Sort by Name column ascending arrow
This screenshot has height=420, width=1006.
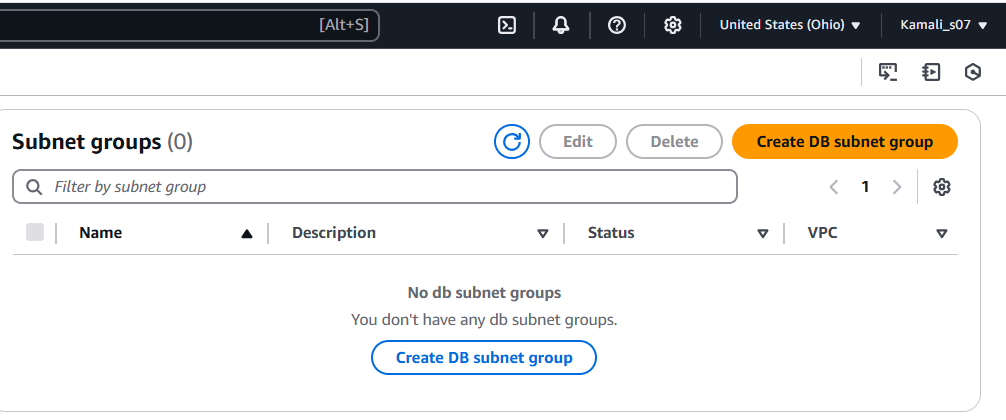click(x=246, y=234)
